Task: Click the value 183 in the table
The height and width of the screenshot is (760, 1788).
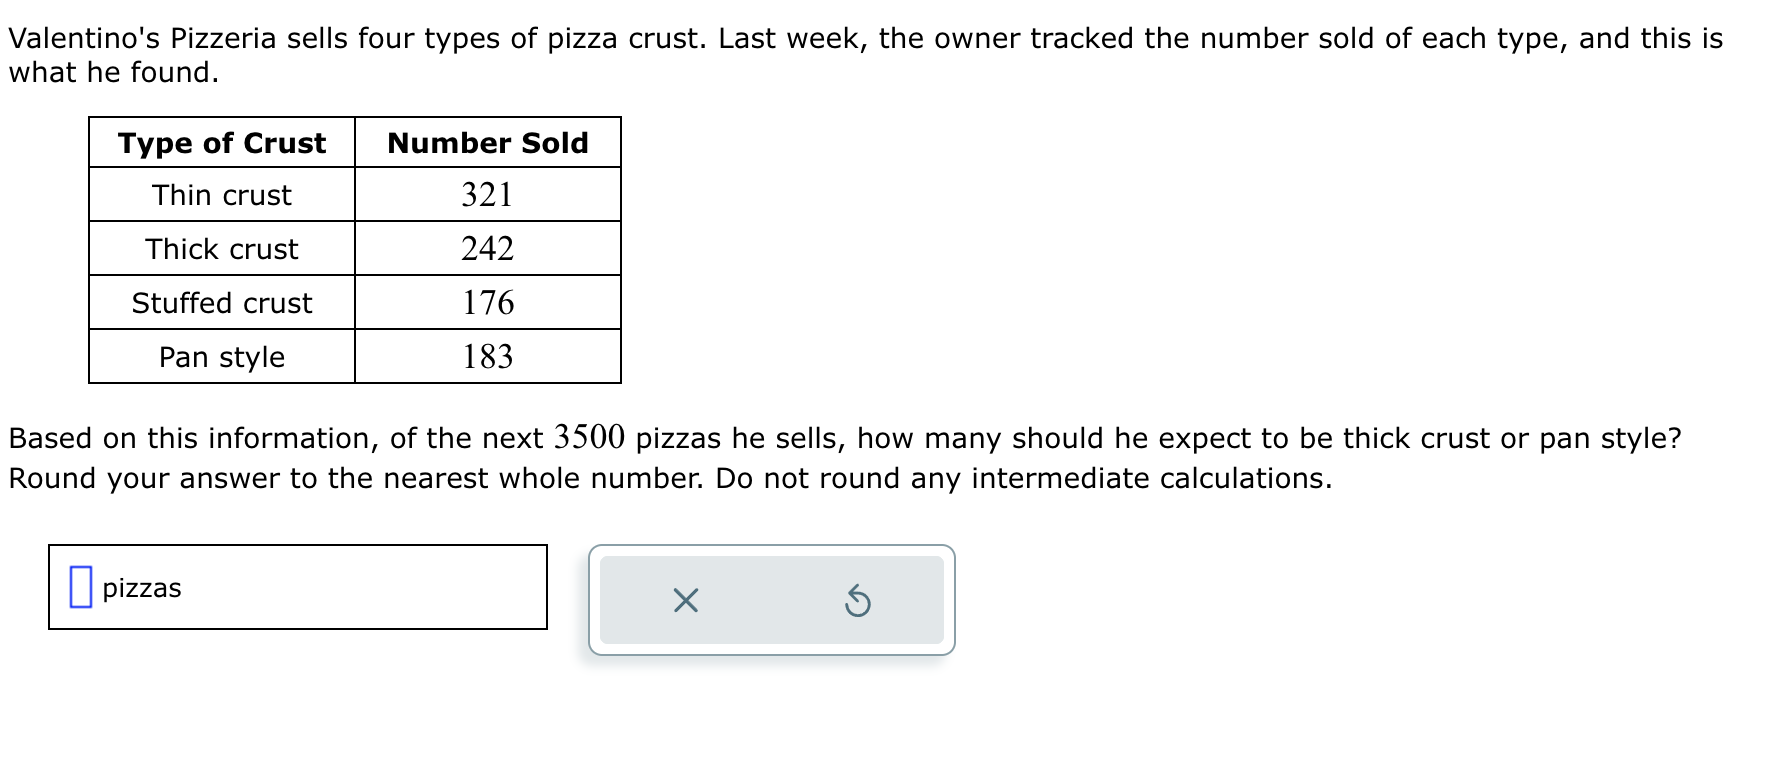Action: pos(488,356)
